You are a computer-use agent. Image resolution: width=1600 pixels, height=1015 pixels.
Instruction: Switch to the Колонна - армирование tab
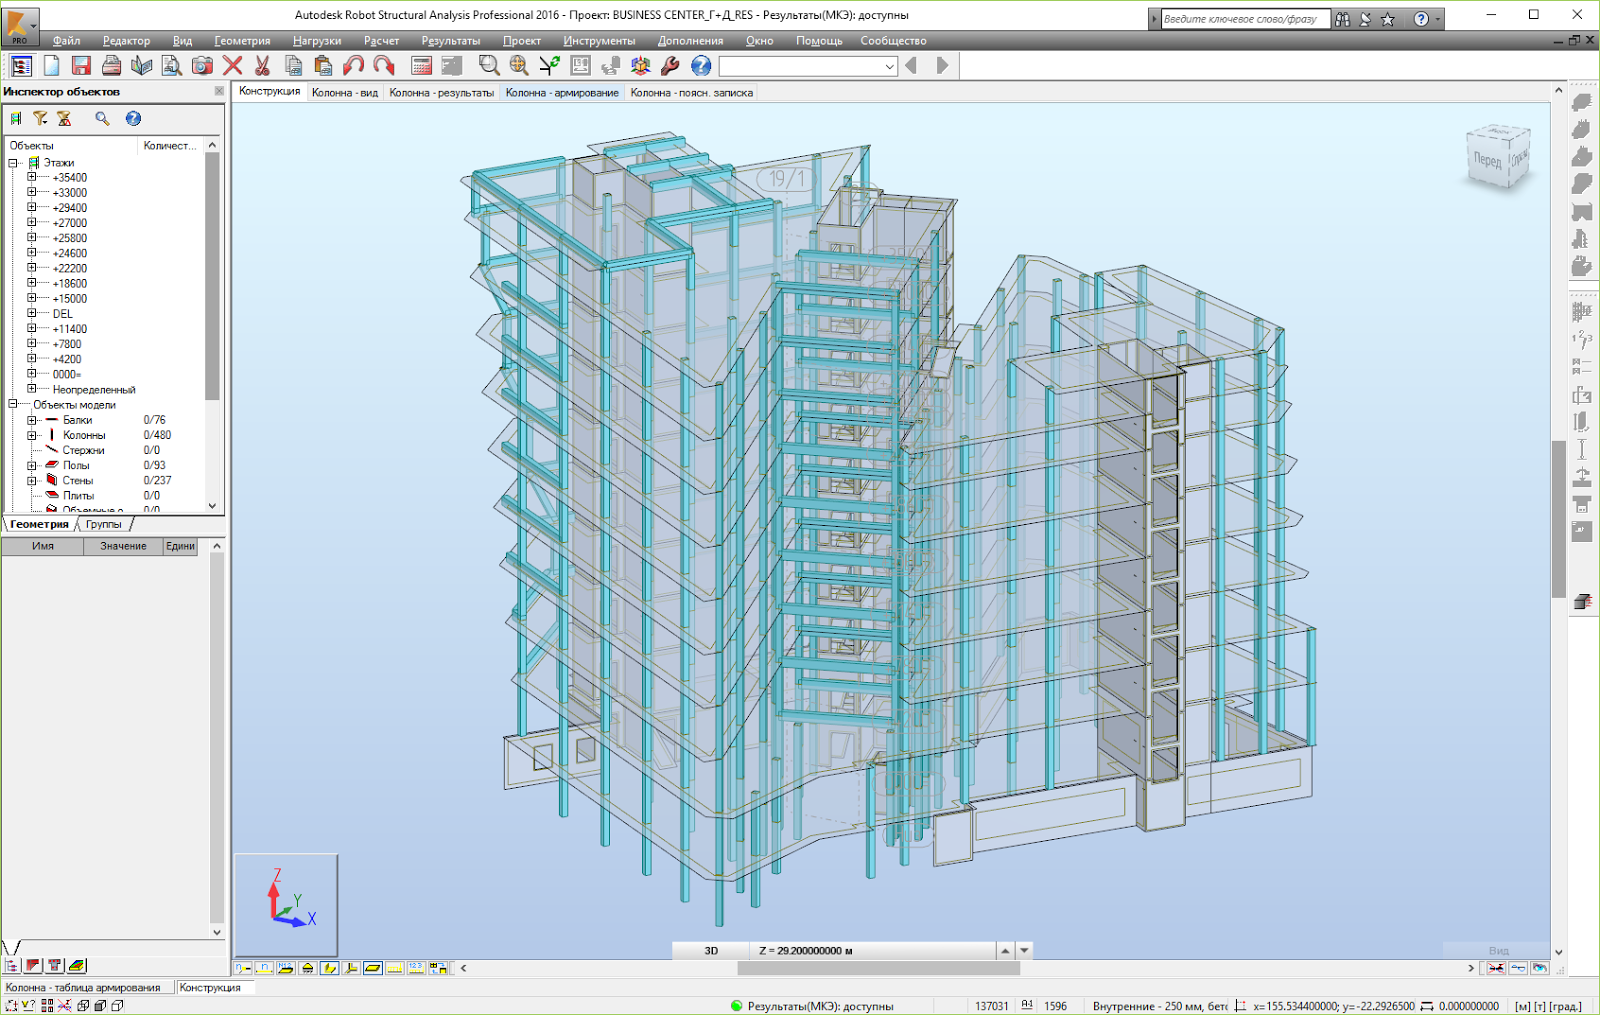click(562, 93)
